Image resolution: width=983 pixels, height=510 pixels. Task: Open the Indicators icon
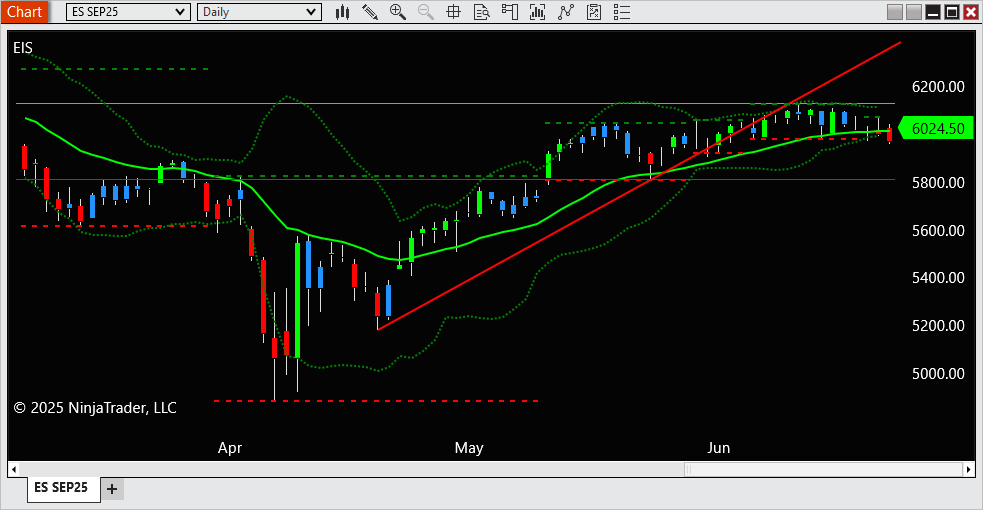[565, 12]
